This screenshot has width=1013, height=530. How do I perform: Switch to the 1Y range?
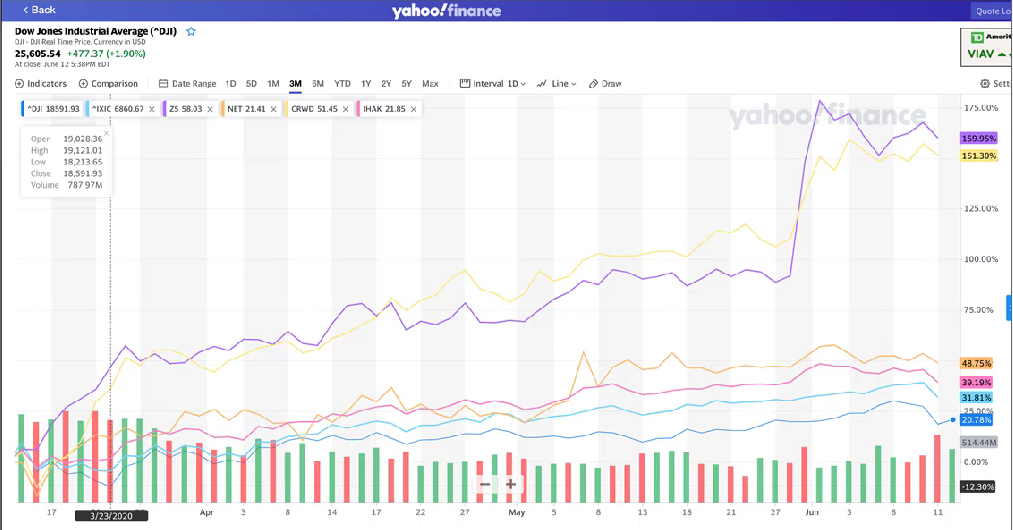[366, 84]
